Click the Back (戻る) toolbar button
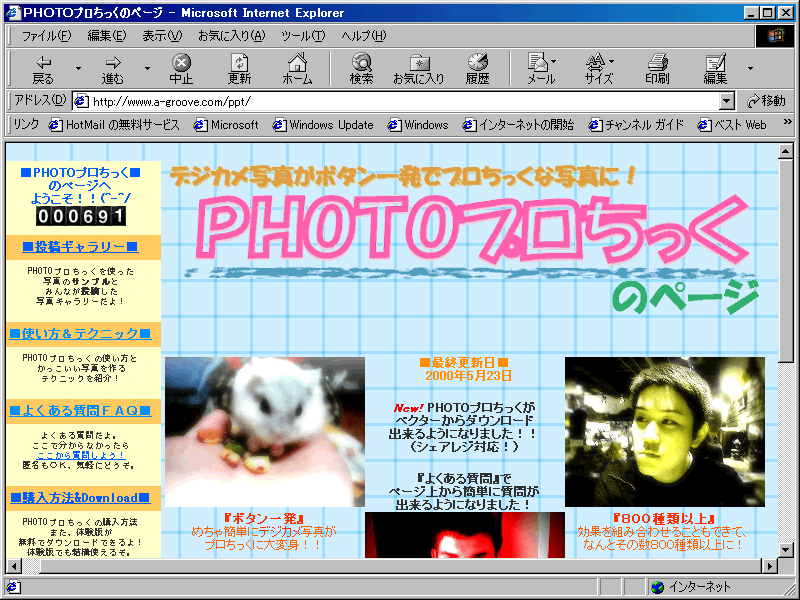 point(43,69)
